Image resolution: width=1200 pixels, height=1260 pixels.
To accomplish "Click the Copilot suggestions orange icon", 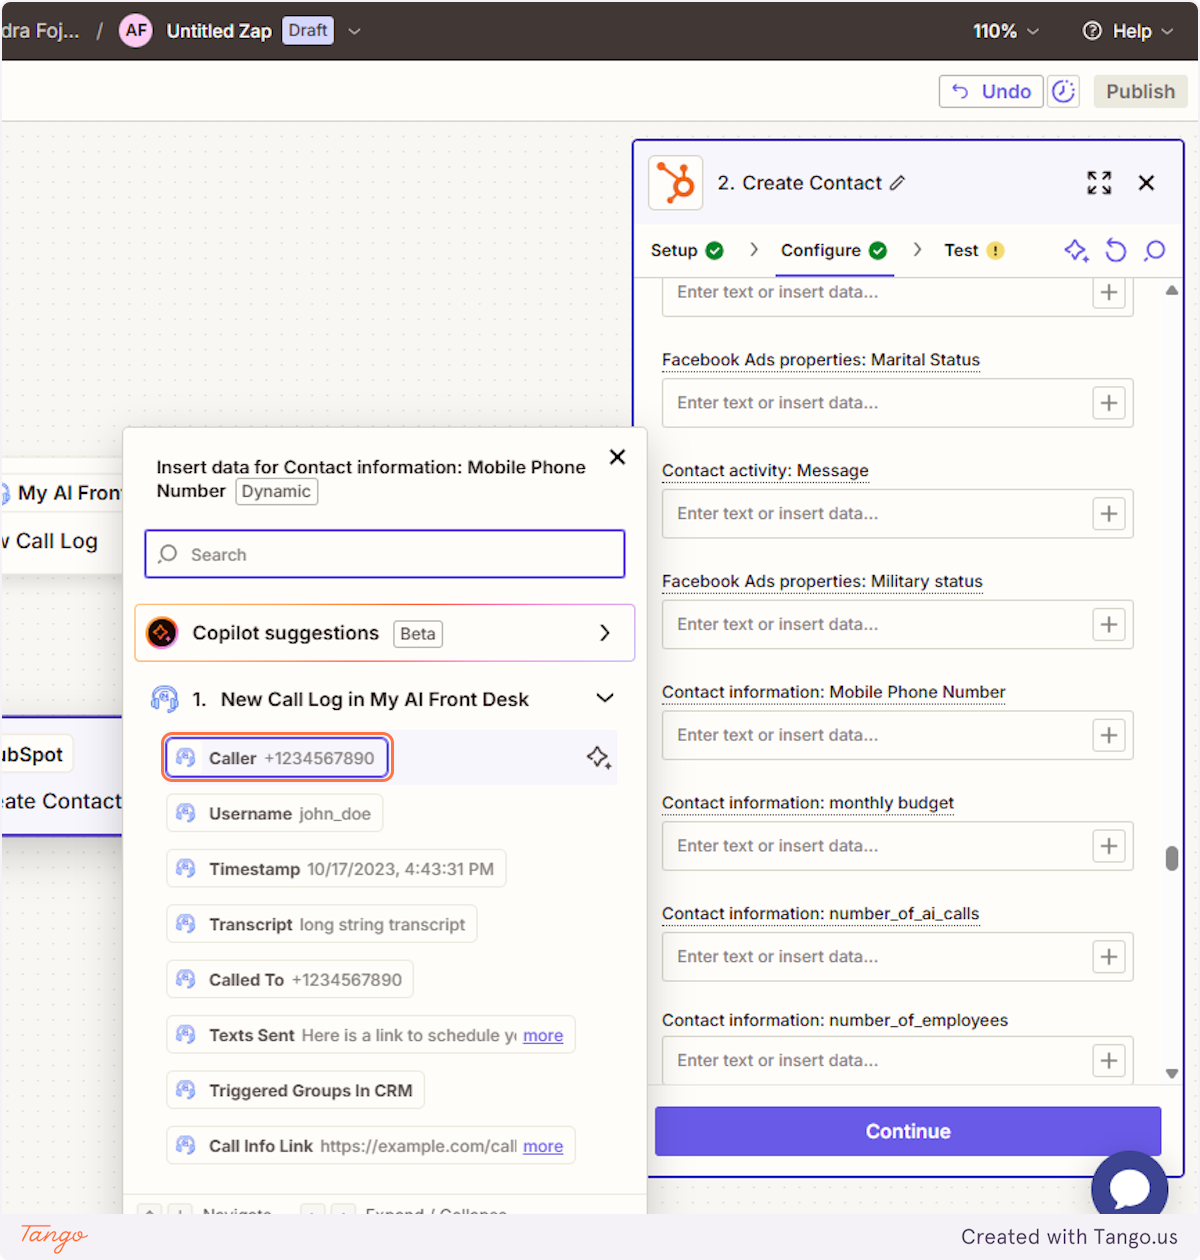I will (x=162, y=633).
